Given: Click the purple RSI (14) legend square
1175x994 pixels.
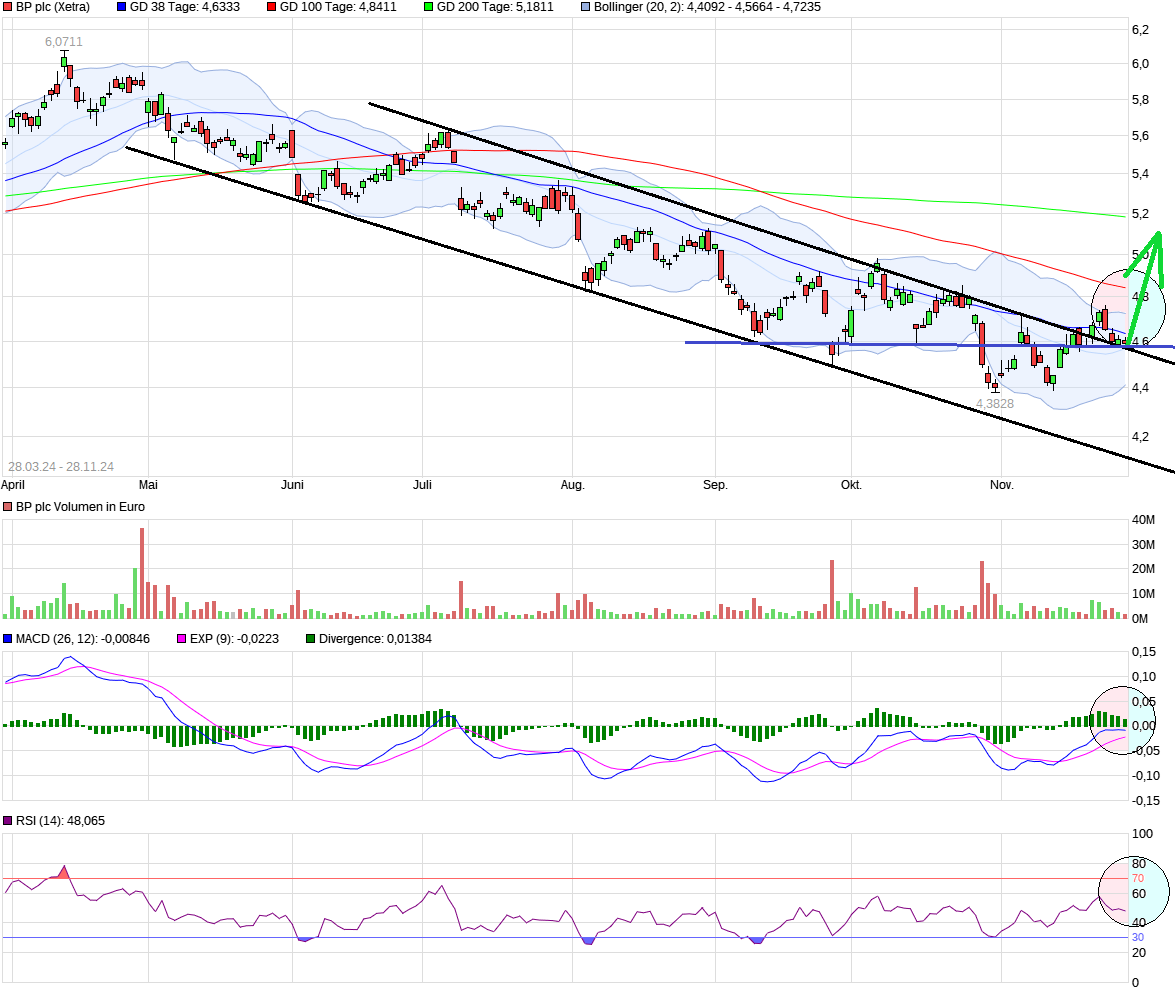Looking at the screenshot, I should click(9, 821).
